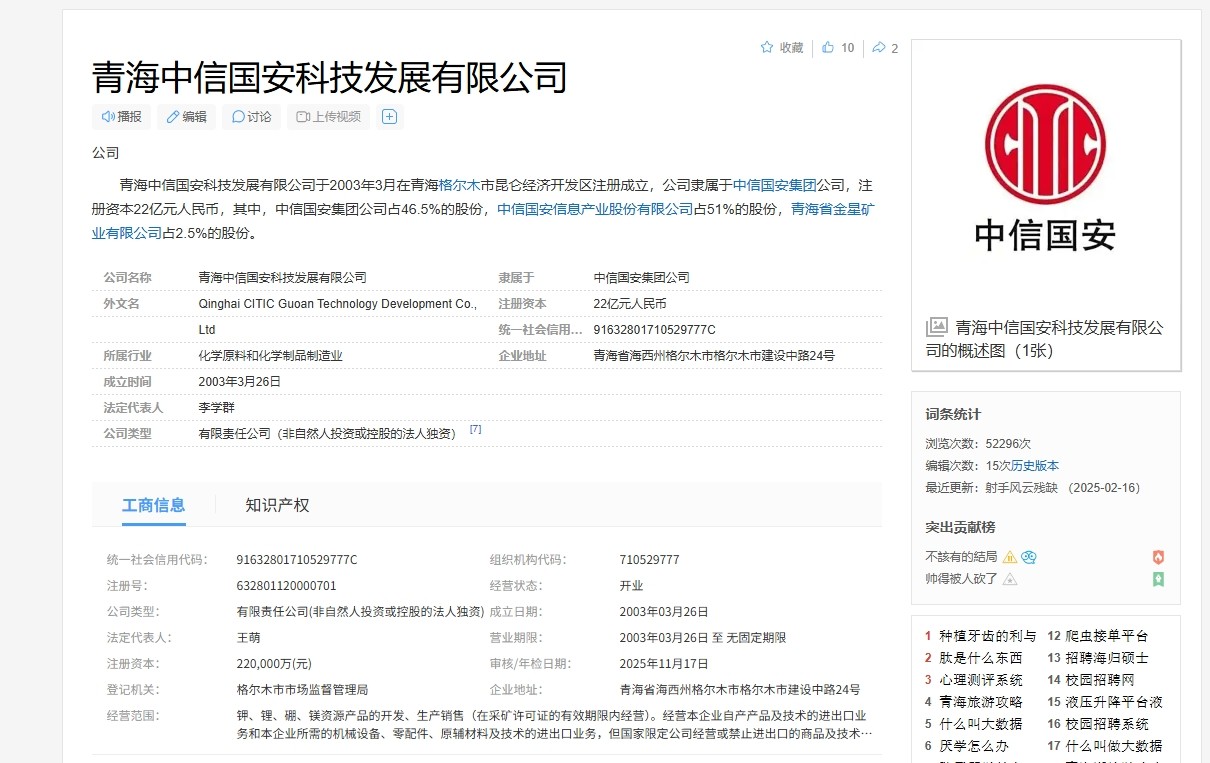Open hot item 校园招聘网
Viewport: 1210px width, 763px height.
1100,680
